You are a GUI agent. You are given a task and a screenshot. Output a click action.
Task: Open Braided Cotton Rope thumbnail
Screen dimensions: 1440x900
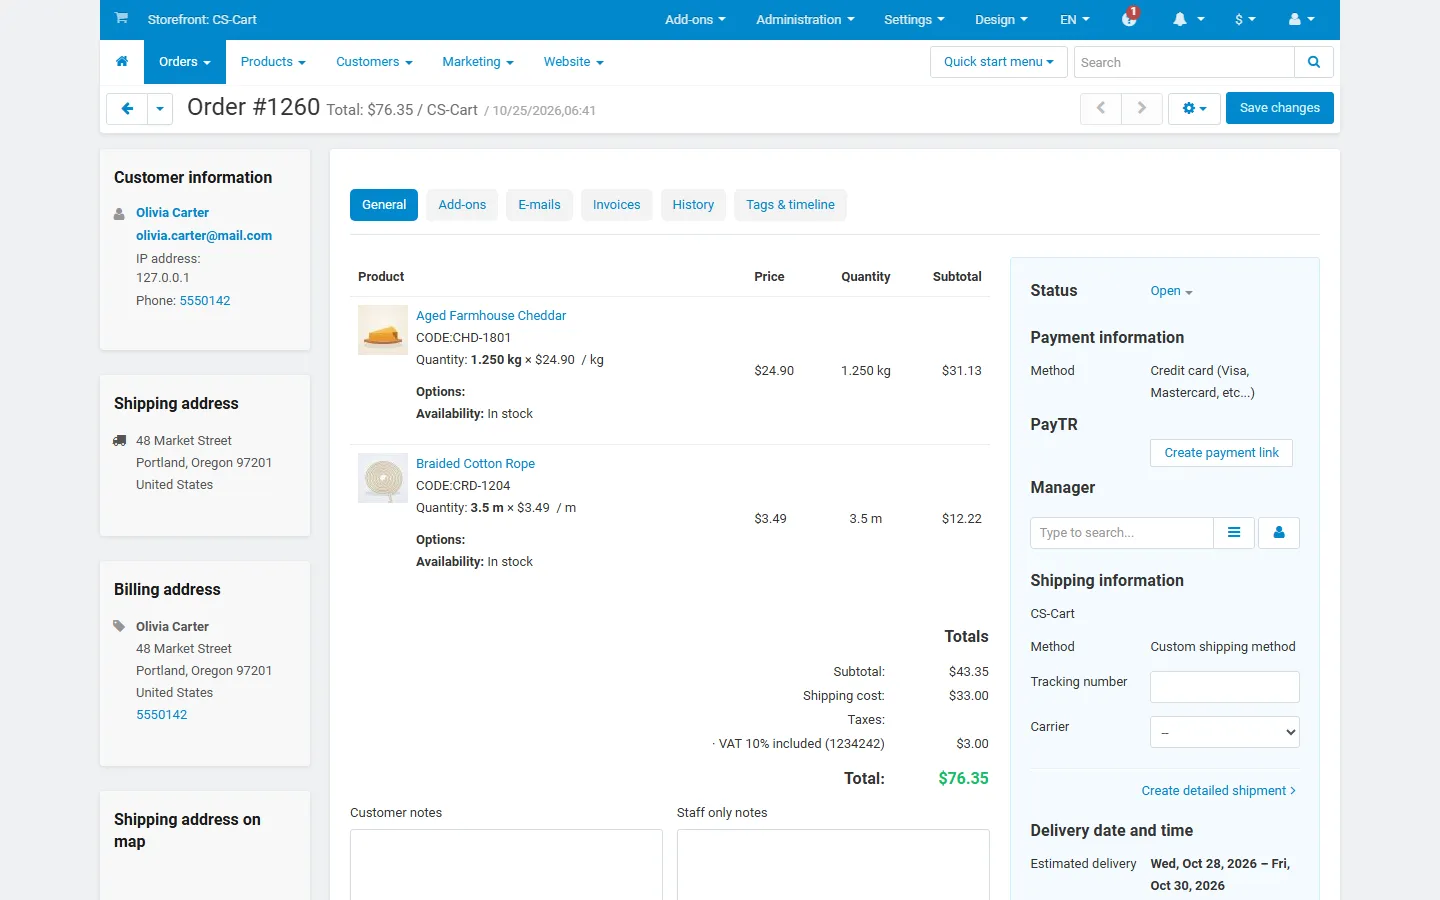click(383, 478)
